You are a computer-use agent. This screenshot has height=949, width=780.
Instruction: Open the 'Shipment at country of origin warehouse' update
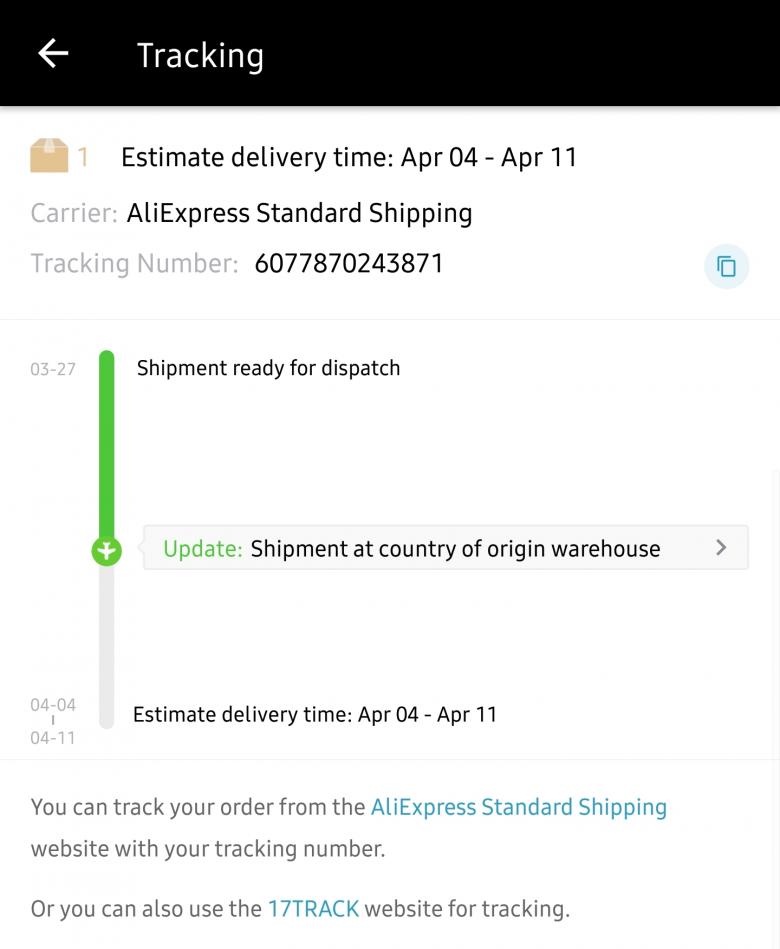point(455,549)
